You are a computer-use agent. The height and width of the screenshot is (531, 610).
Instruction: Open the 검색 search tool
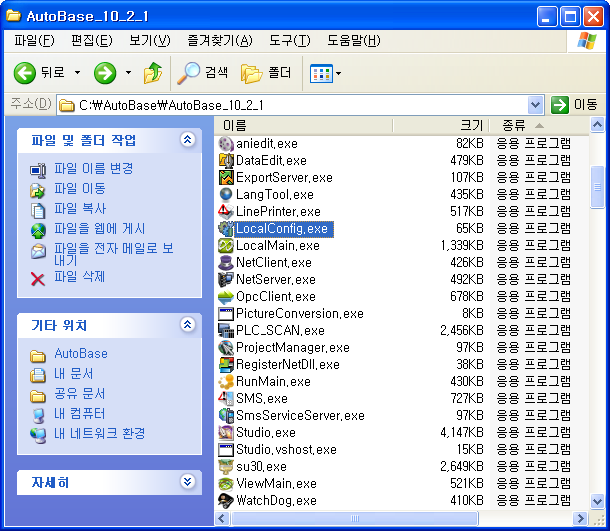203,73
